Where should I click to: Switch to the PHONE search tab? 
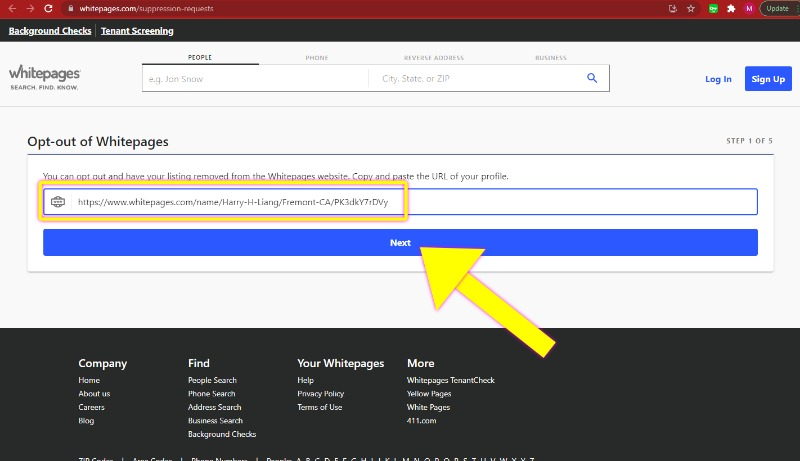tap(317, 58)
